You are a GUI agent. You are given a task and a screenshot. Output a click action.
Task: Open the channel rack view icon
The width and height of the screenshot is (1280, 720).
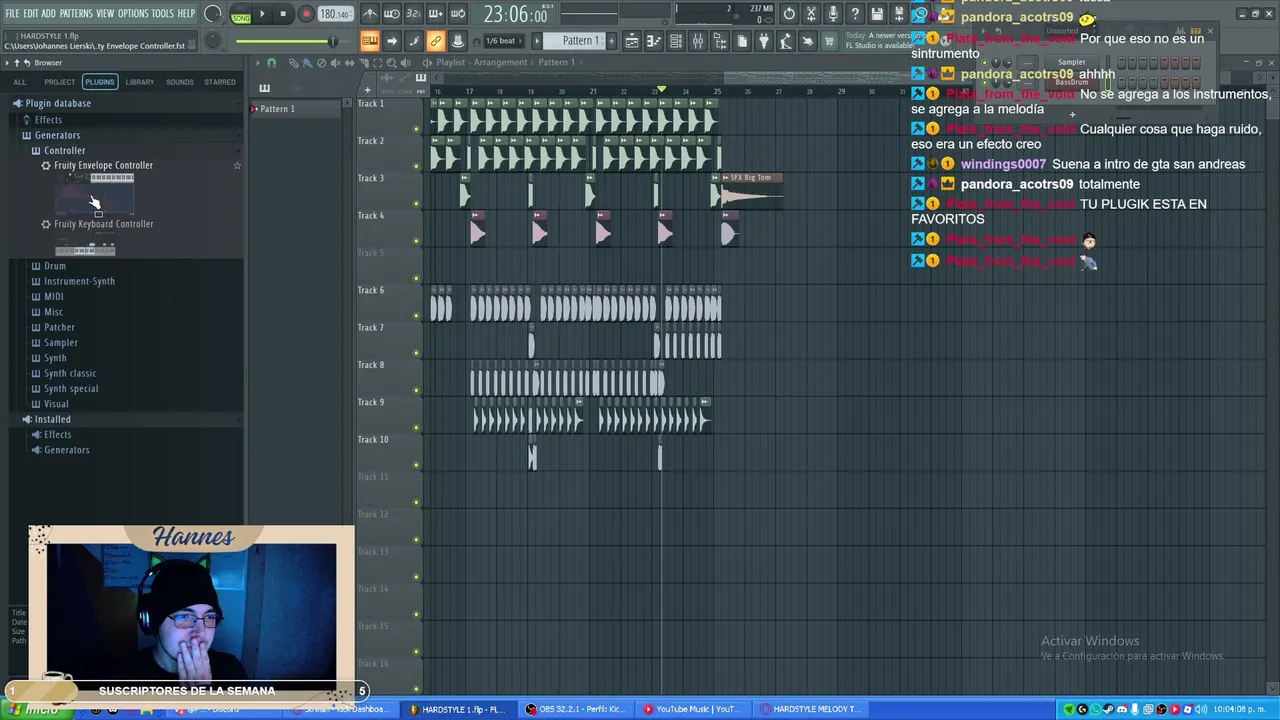coord(676,41)
